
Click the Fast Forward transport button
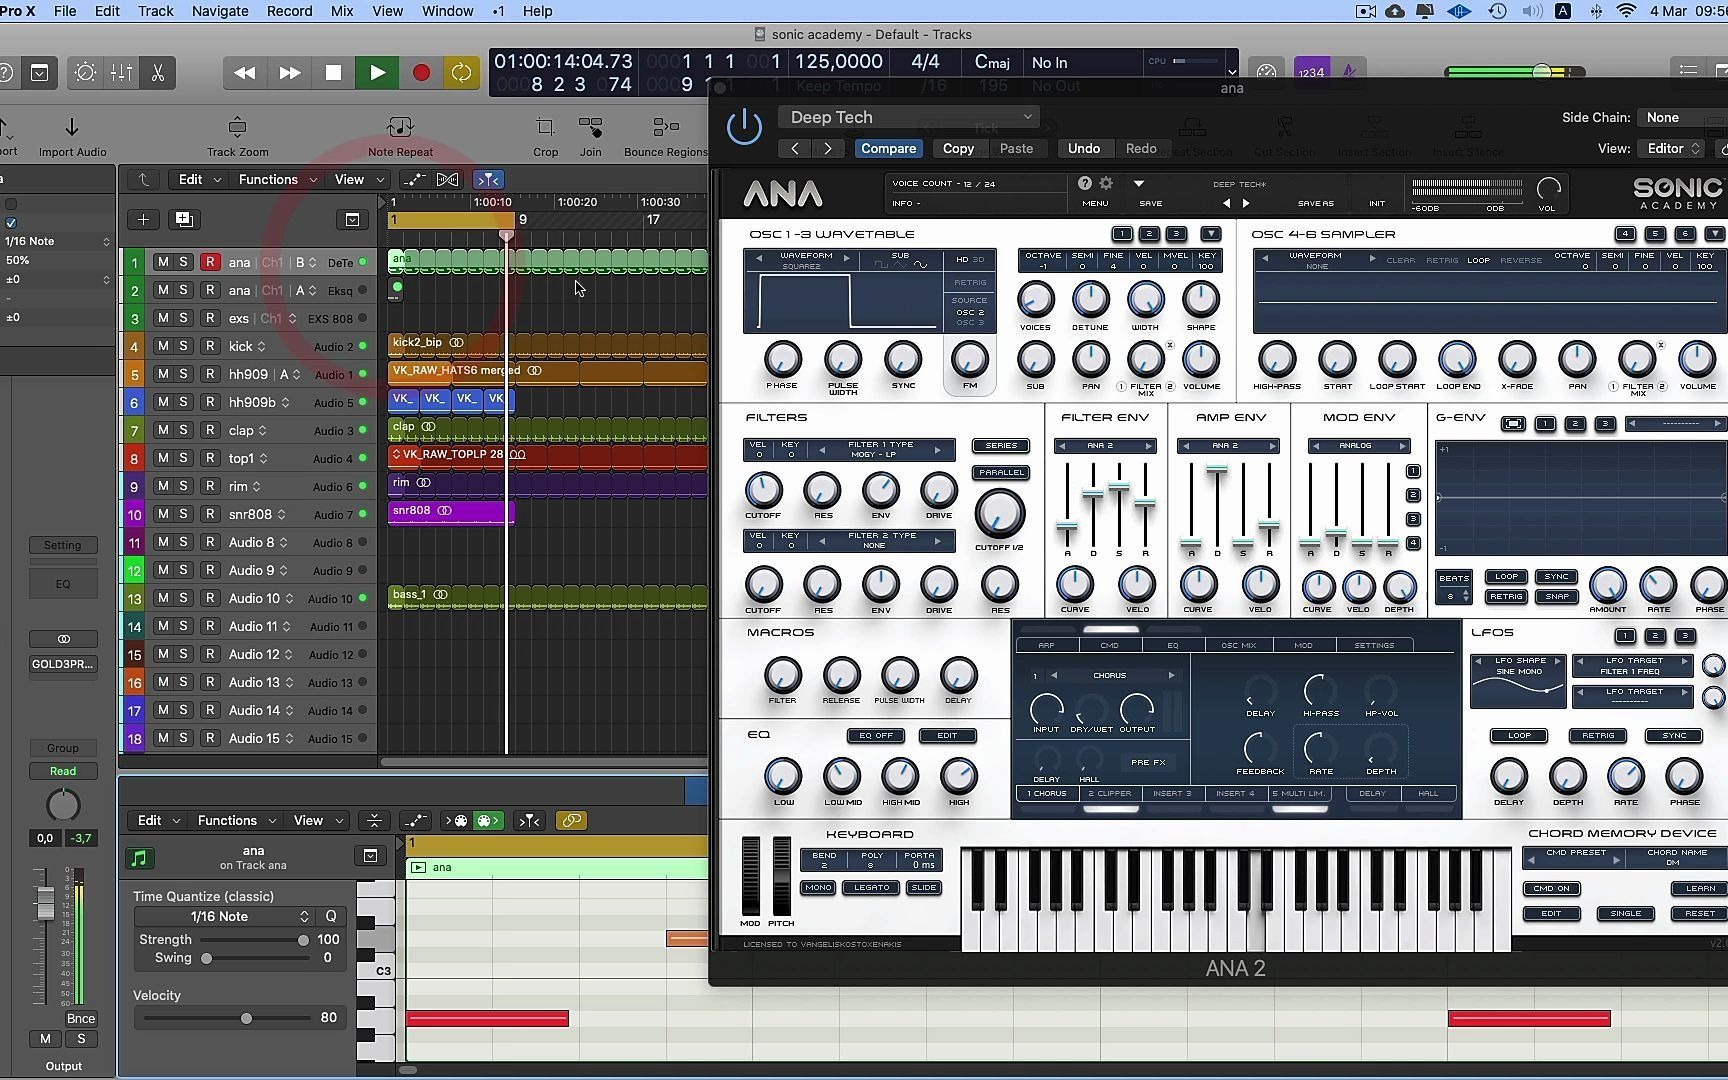pyautogui.click(x=289, y=73)
